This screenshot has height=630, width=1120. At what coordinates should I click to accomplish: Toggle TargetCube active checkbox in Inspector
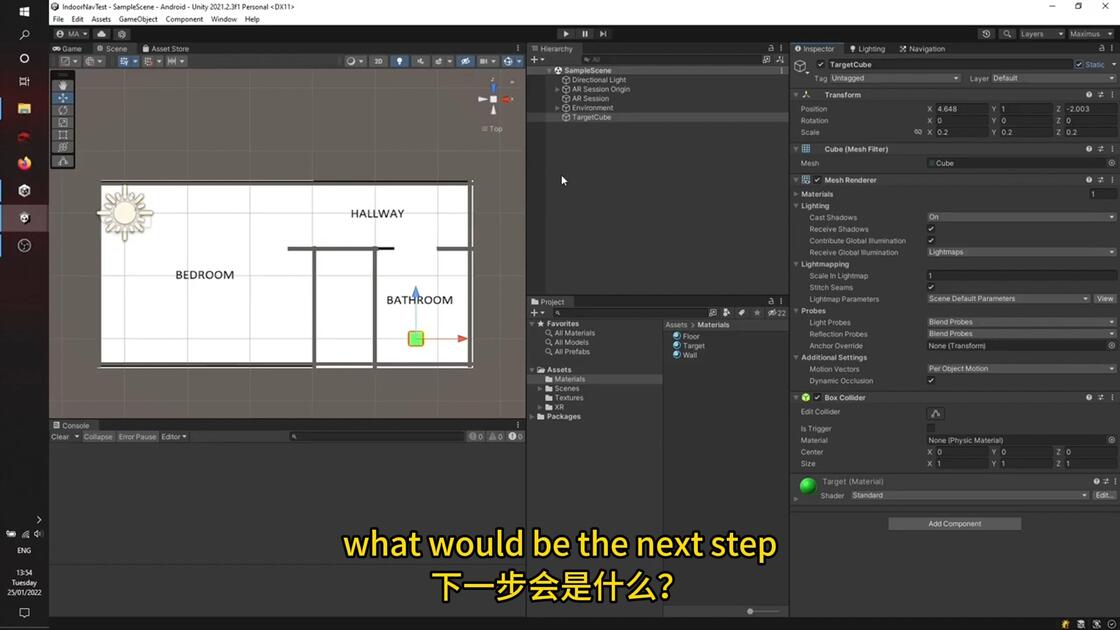pos(821,64)
